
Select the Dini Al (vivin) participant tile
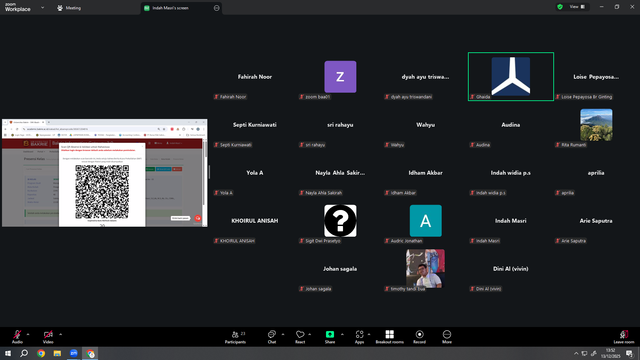(511, 269)
